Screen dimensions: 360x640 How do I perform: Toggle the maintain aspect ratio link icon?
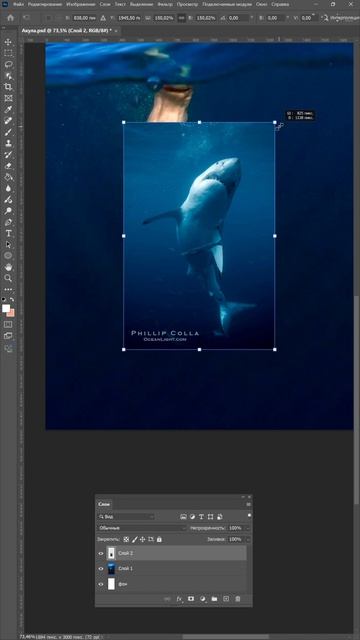180,18
